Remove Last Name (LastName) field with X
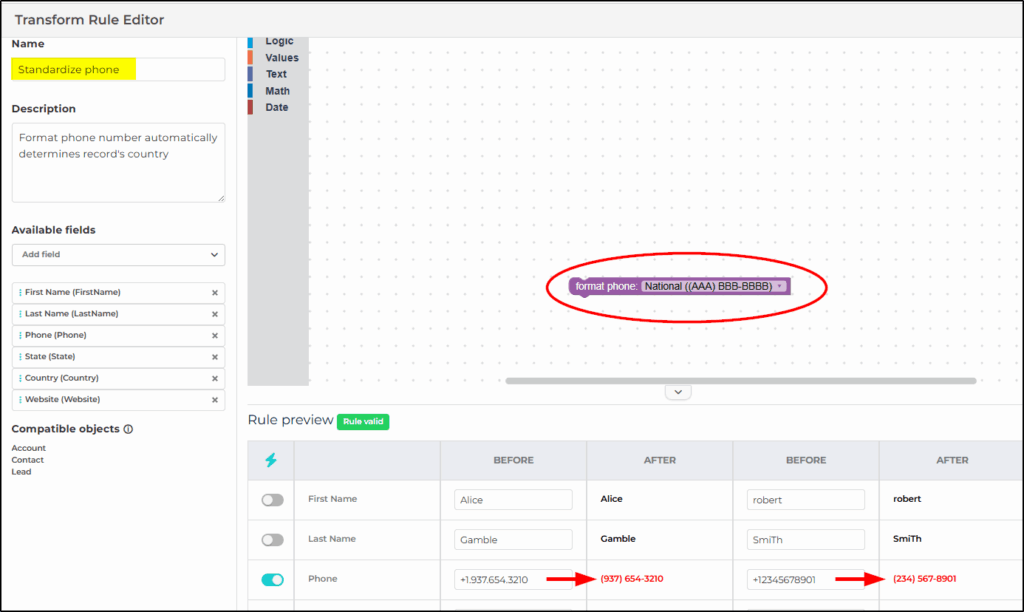 point(215,314)
